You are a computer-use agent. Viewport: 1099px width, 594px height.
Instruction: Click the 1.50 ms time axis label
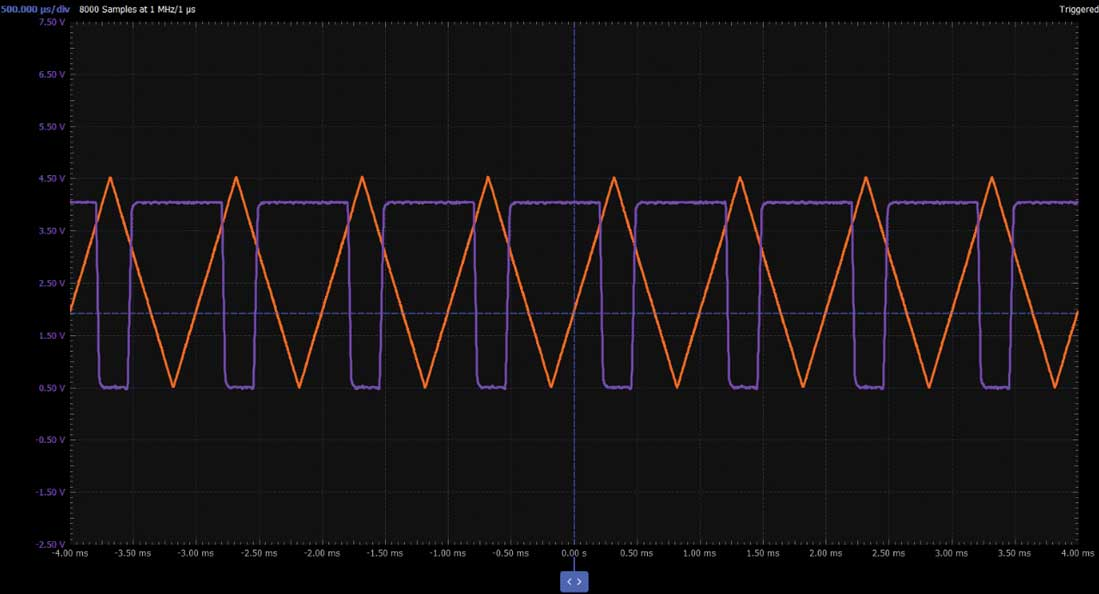point(763,553)
